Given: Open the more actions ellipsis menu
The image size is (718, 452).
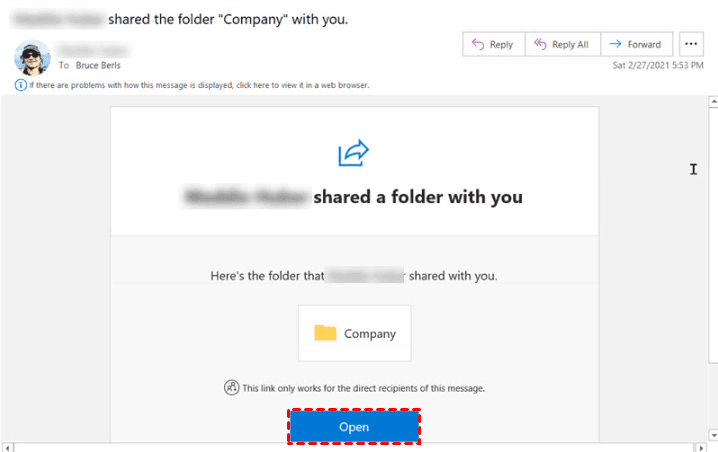Looking at the screenshot, I should [691, 44].
